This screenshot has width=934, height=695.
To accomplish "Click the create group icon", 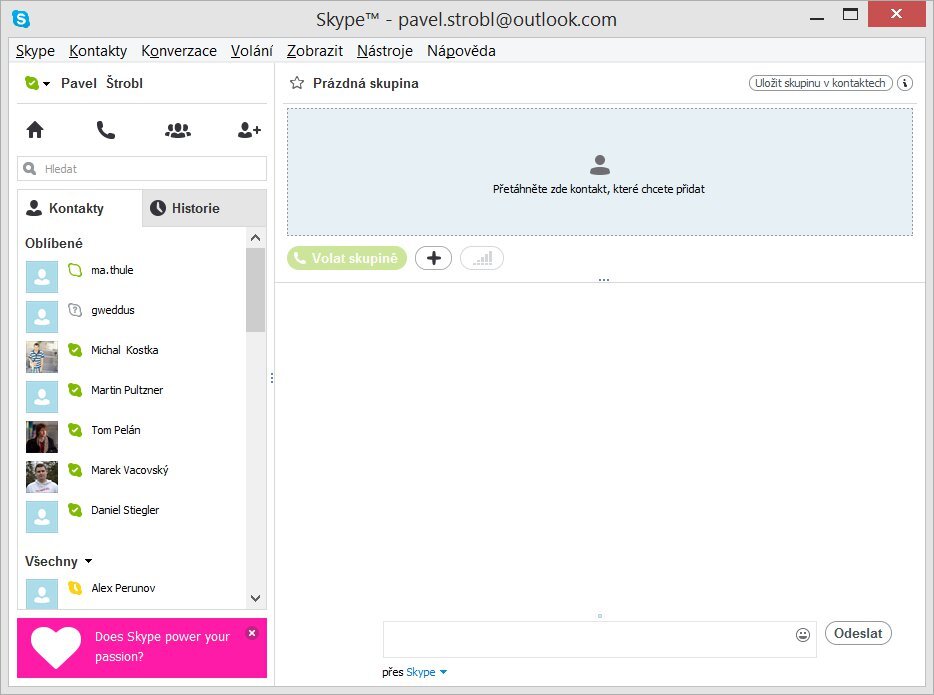I will (177, 129).
